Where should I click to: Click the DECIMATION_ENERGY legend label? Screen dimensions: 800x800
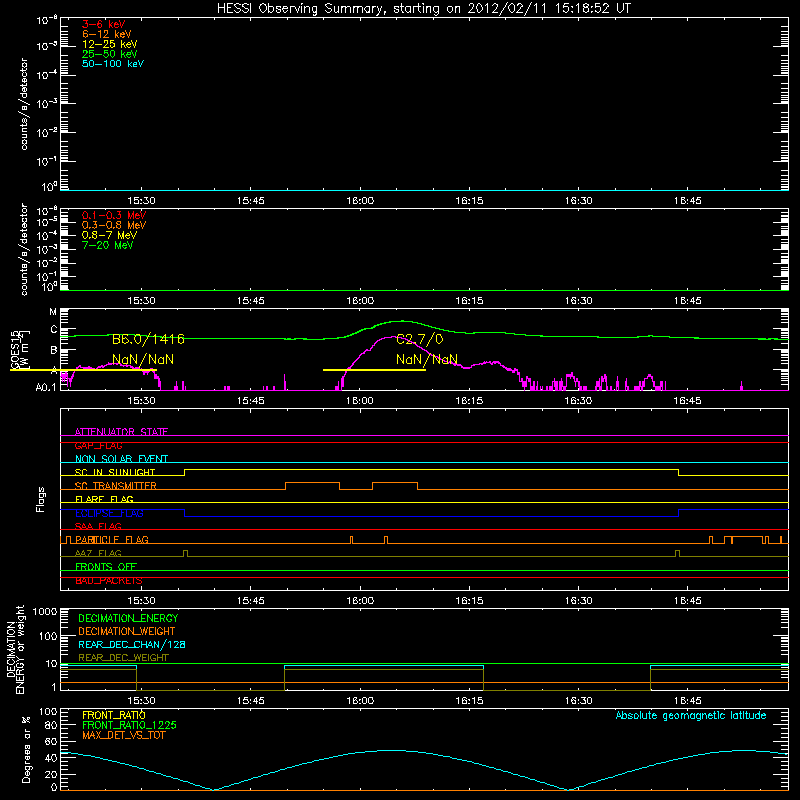(x=128, y=618)
